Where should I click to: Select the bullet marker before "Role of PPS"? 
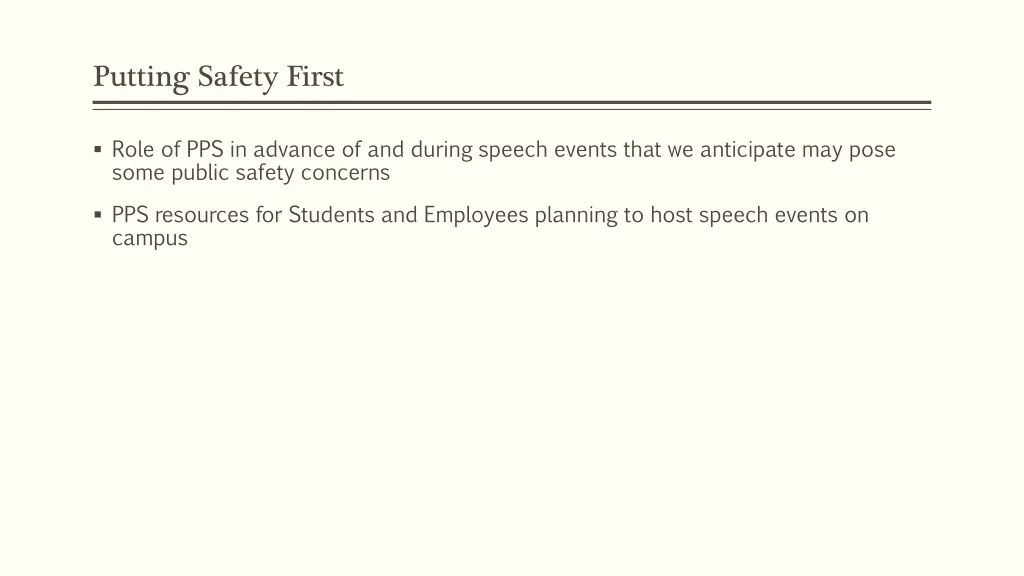click(98, 150)
